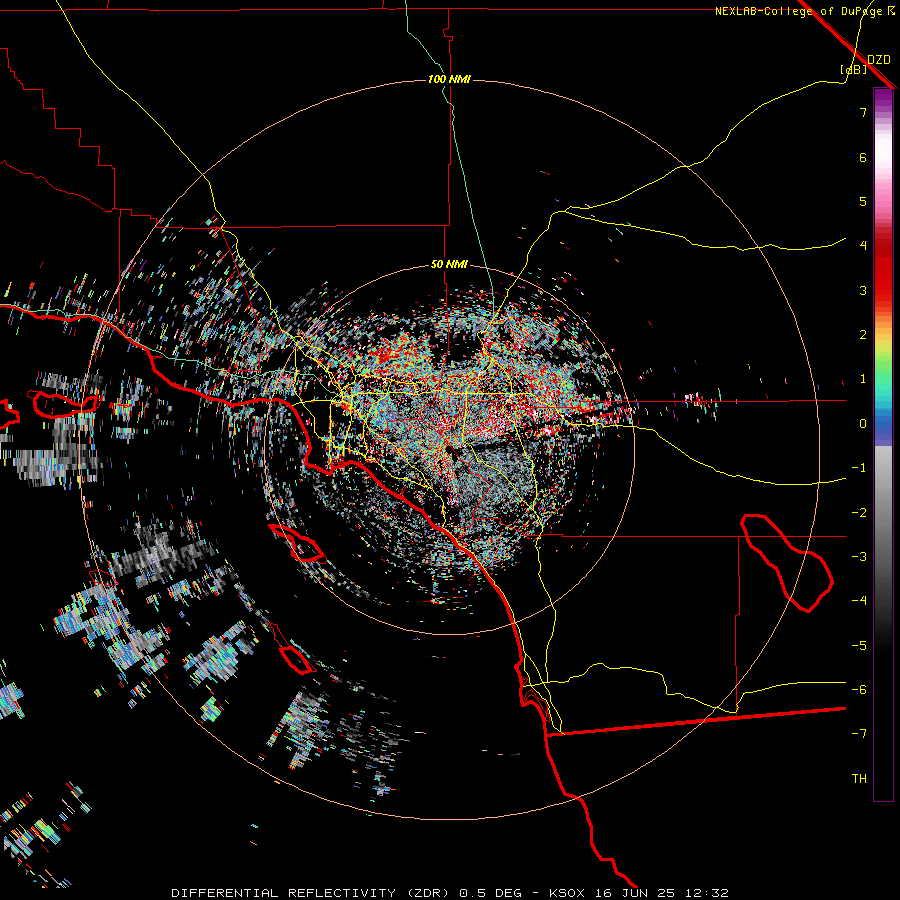Screen dimensions: 900x900
Task: Click the DZD legend title
Action: click(878, 60)
